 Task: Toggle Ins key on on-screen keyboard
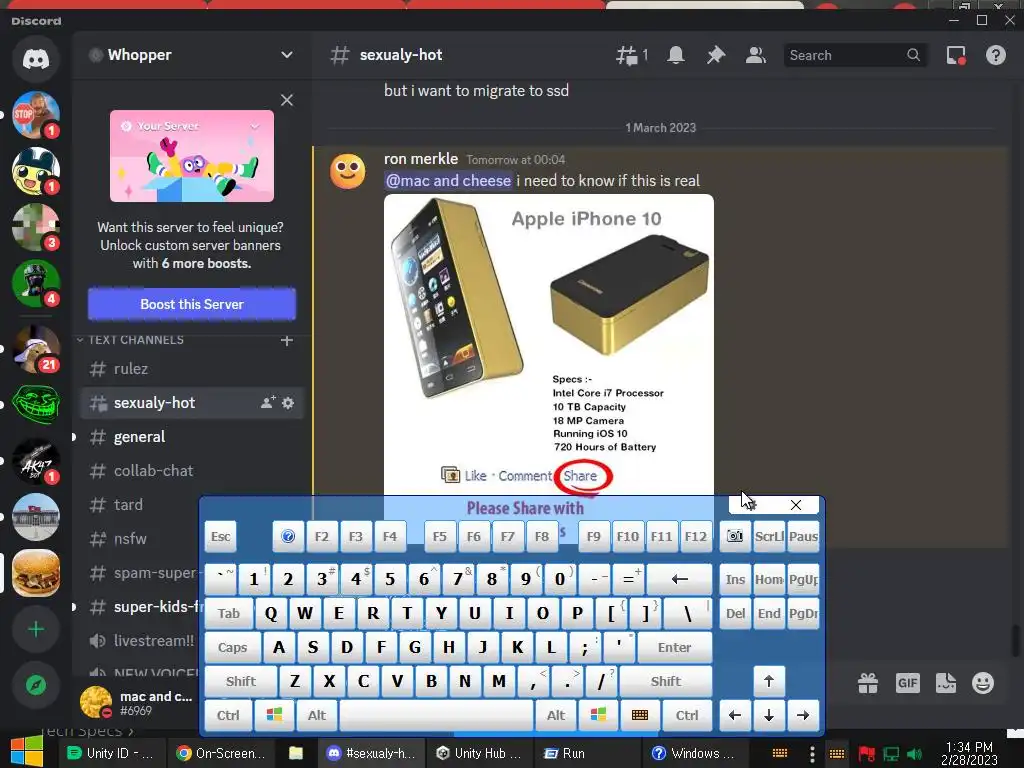pos(735,579)
